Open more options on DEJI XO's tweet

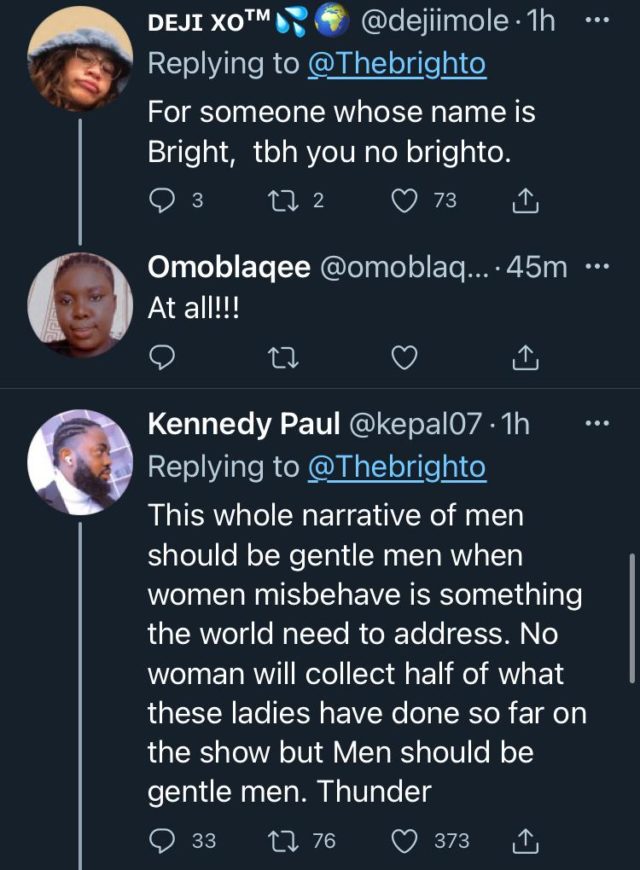click(599, 23)
